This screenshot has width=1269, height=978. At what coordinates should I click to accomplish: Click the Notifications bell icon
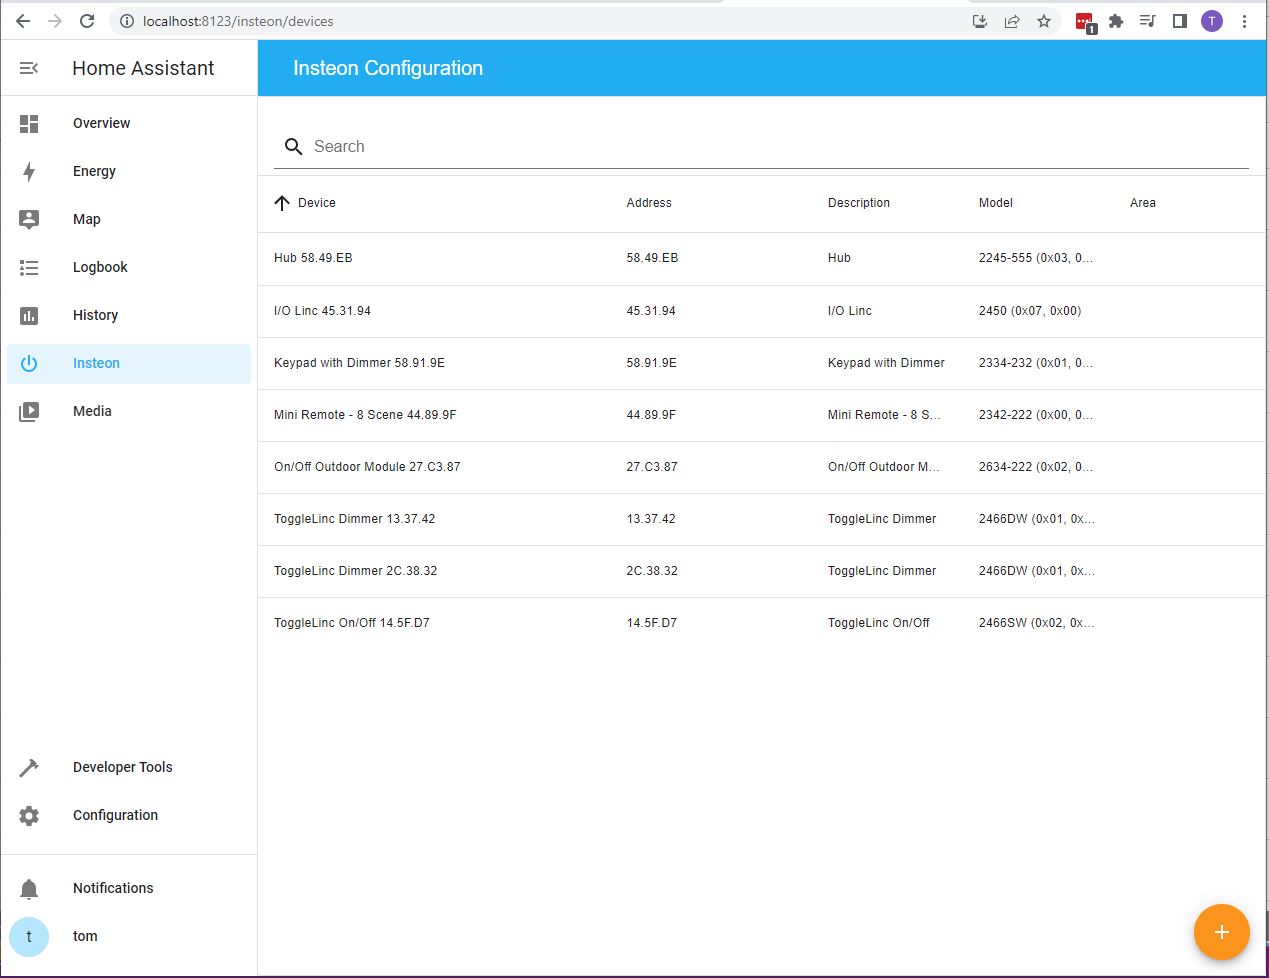click(28, 888)
